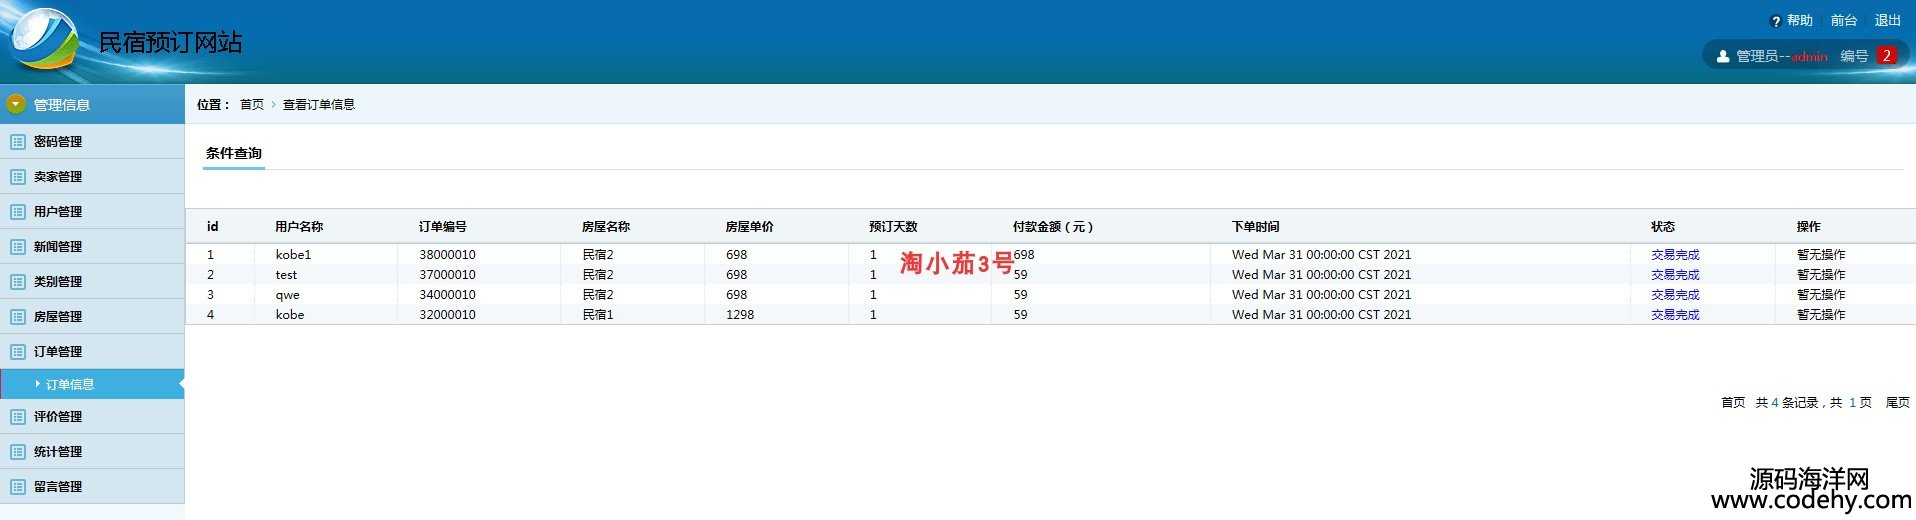Click 退出 to log out

[1887, 20]
